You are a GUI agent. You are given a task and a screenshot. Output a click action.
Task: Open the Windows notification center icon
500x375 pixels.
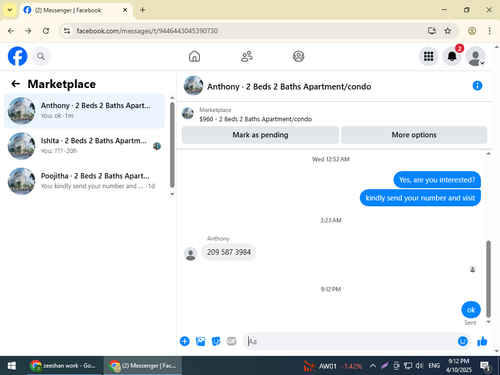coord(485,366)
